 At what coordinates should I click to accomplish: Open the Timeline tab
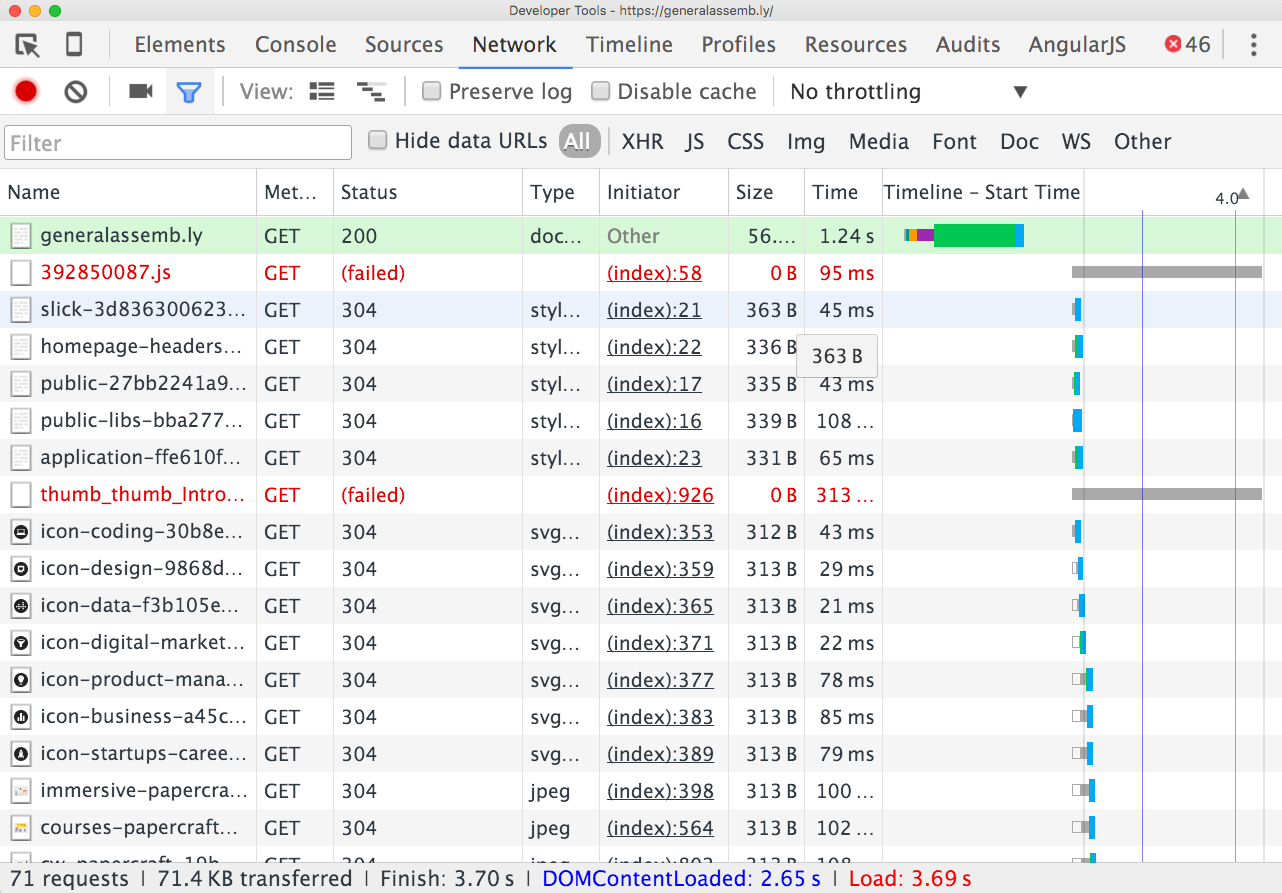coord(630,45)
